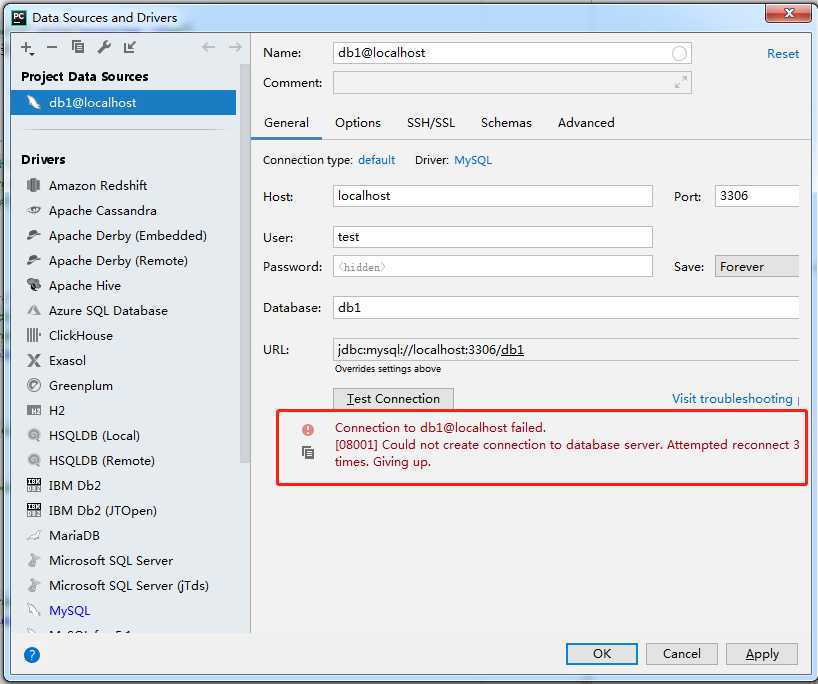Click the red error indicator icon
Screen dimensions: 818x684
pos(308,429)
